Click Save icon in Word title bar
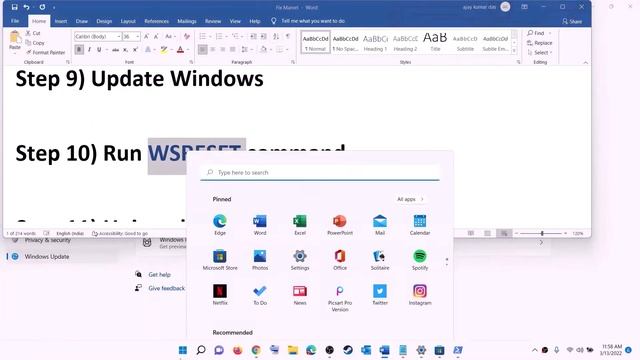This screenshot has width=640, height=360. pyautogui.click(x=14, y=7)
